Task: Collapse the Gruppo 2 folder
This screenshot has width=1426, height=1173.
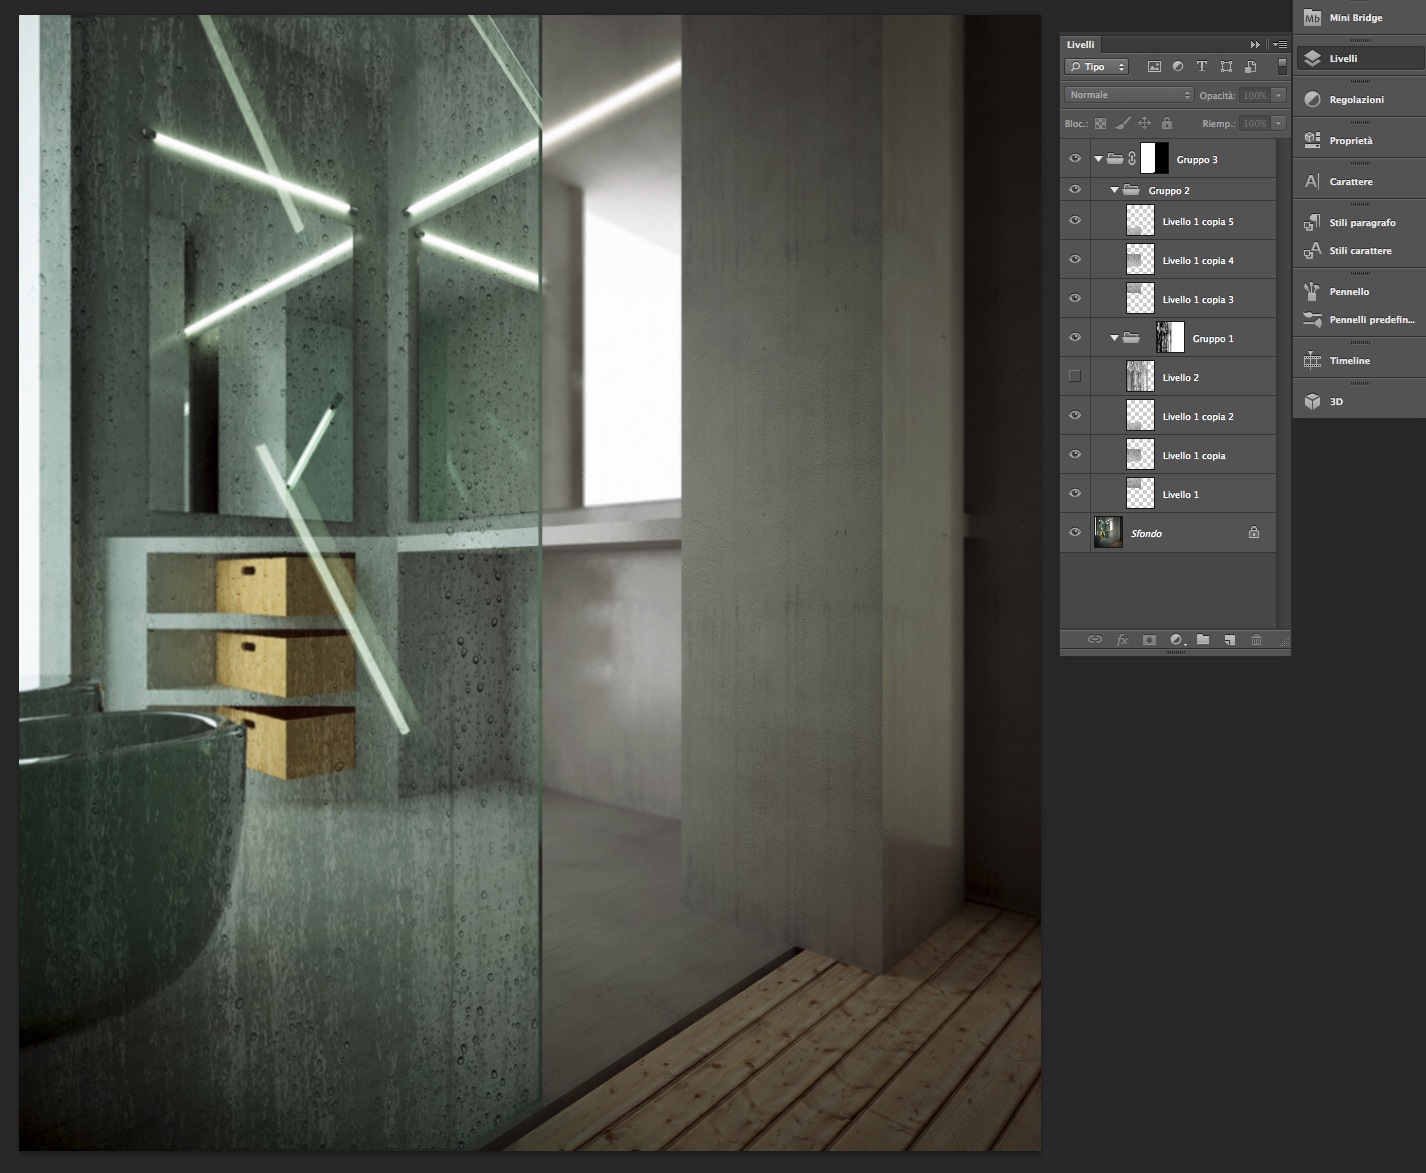Action: (1114, 190)
